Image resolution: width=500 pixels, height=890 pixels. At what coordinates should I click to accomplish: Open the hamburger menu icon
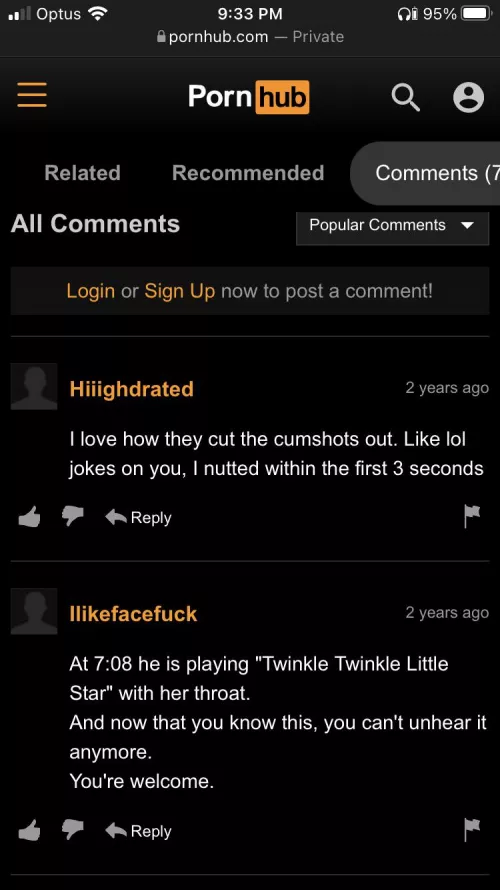pos(32,95)
